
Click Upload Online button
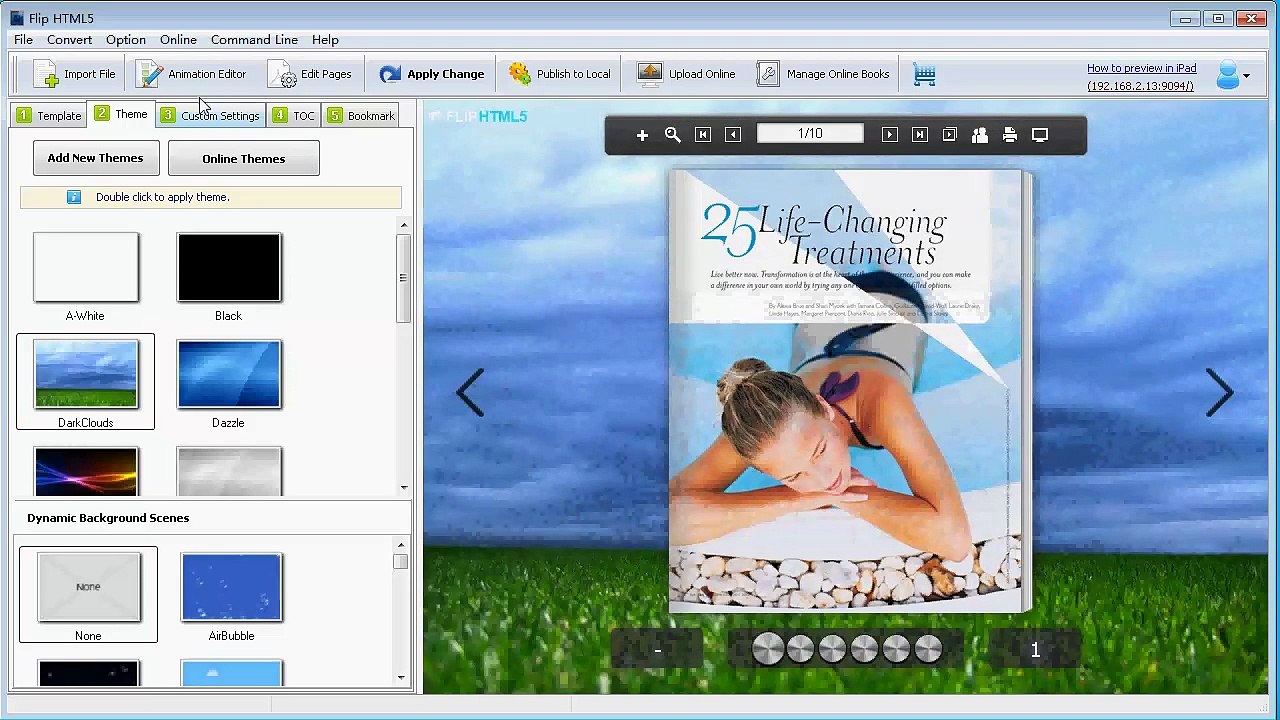point(686,74)
